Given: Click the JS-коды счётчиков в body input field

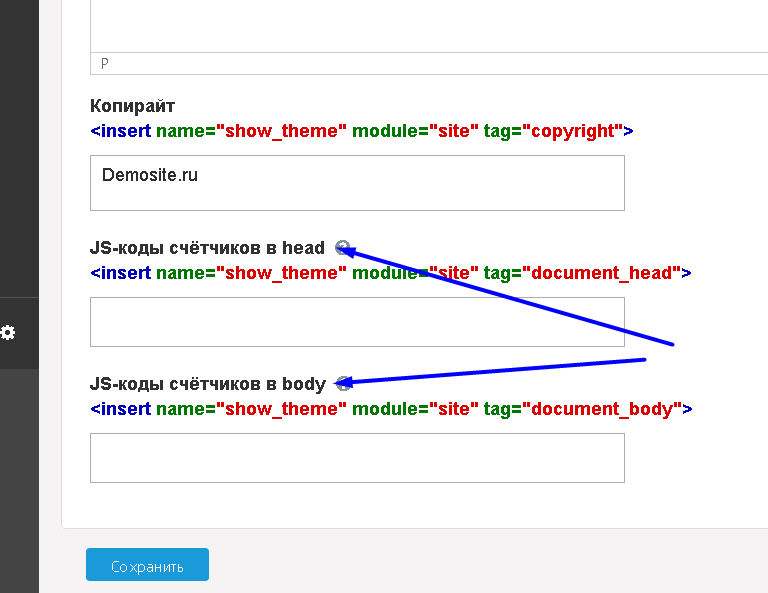Looking at the screenshot, I should coord(357,458).
